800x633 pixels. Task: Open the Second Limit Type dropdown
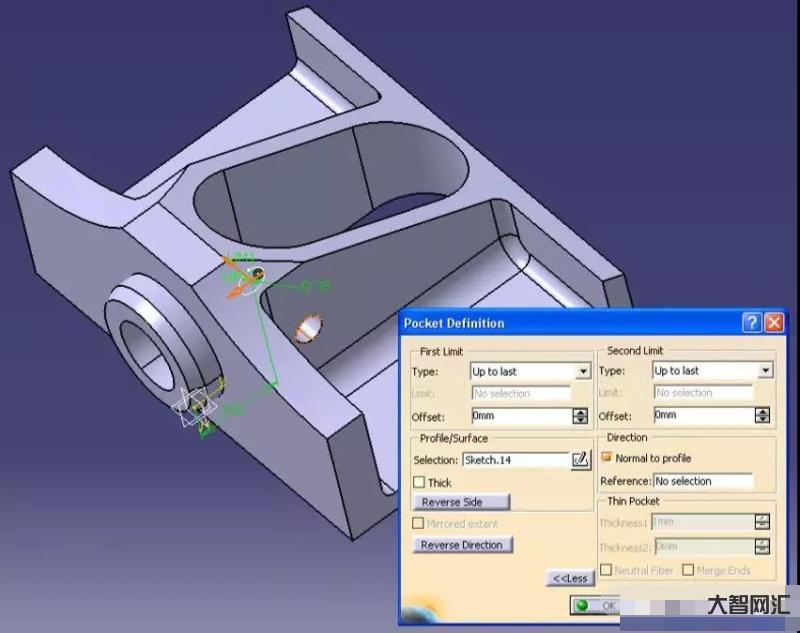pyautogui.click(x=765, y=370)
